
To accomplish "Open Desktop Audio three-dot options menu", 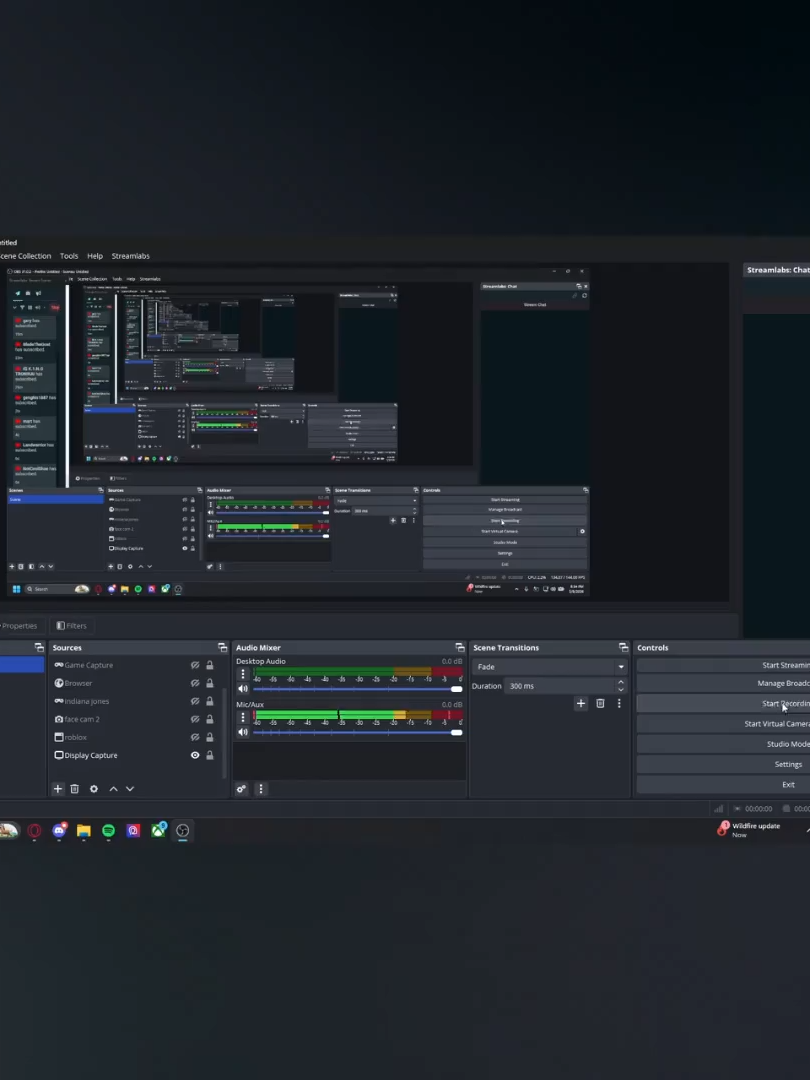I will (242, 674).
